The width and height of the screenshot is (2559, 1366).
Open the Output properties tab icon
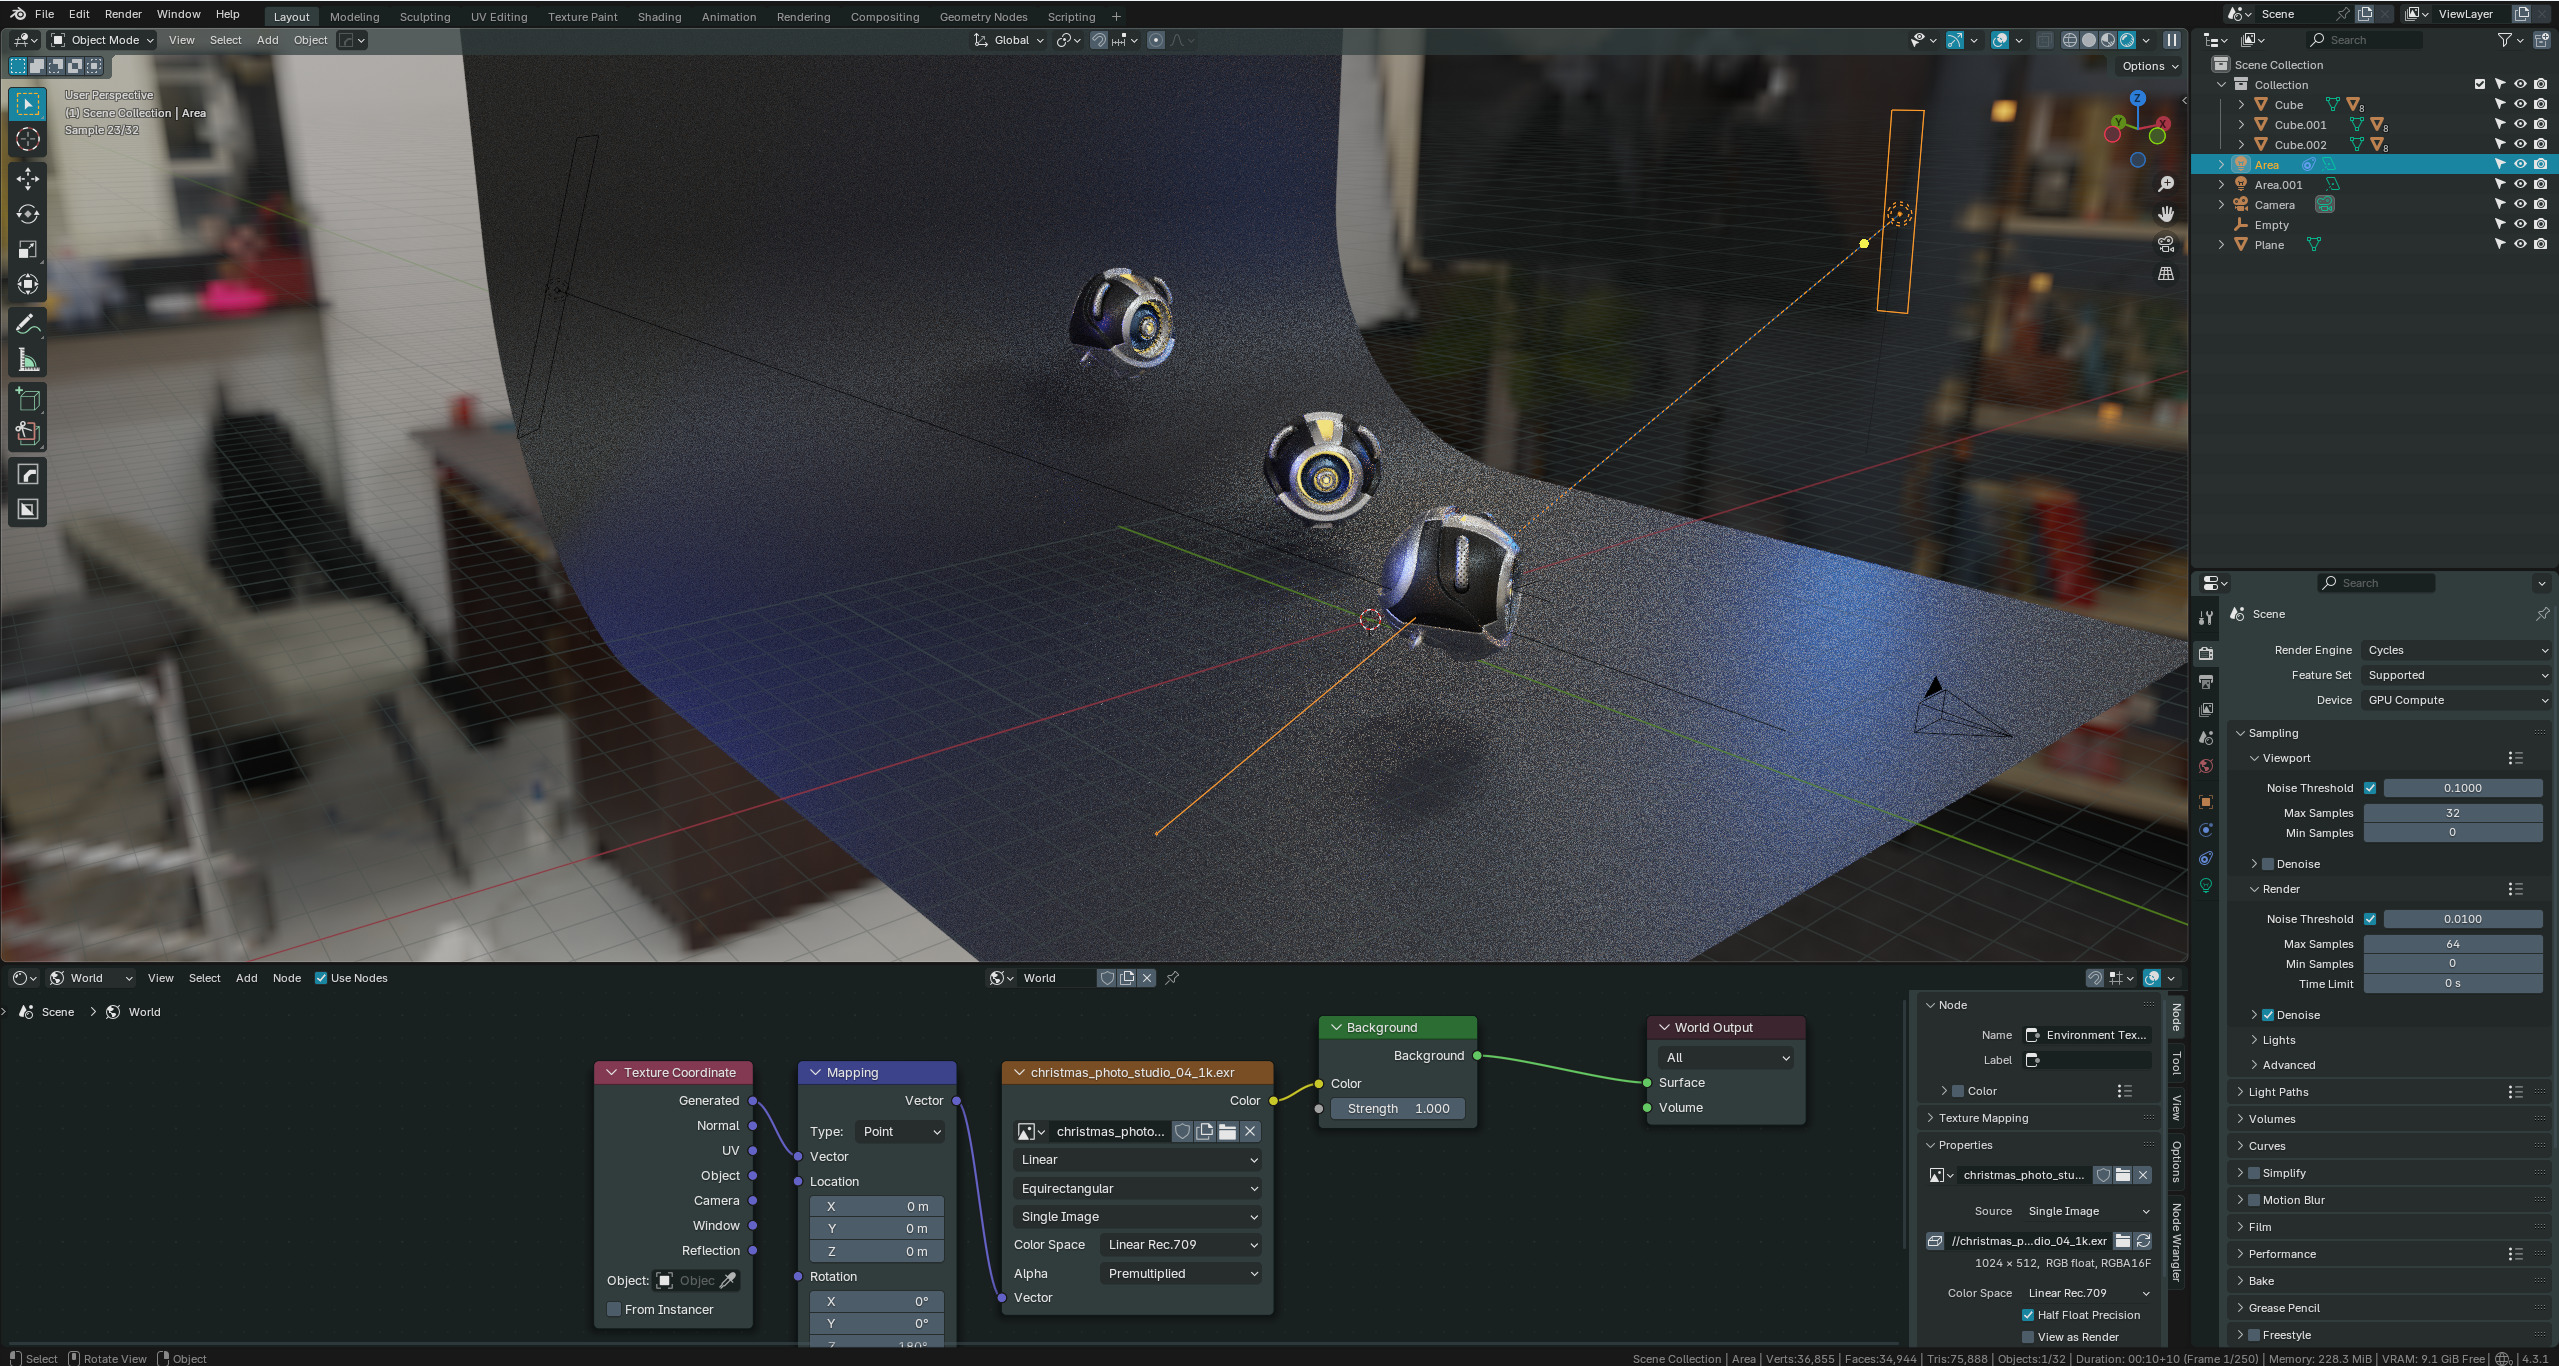coord(2206,681)
